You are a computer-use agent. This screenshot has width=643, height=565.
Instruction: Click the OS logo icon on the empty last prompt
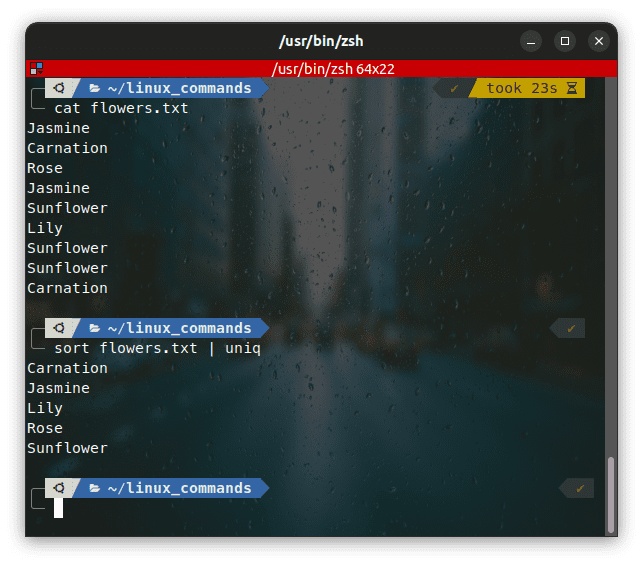[x=59, y=488]
